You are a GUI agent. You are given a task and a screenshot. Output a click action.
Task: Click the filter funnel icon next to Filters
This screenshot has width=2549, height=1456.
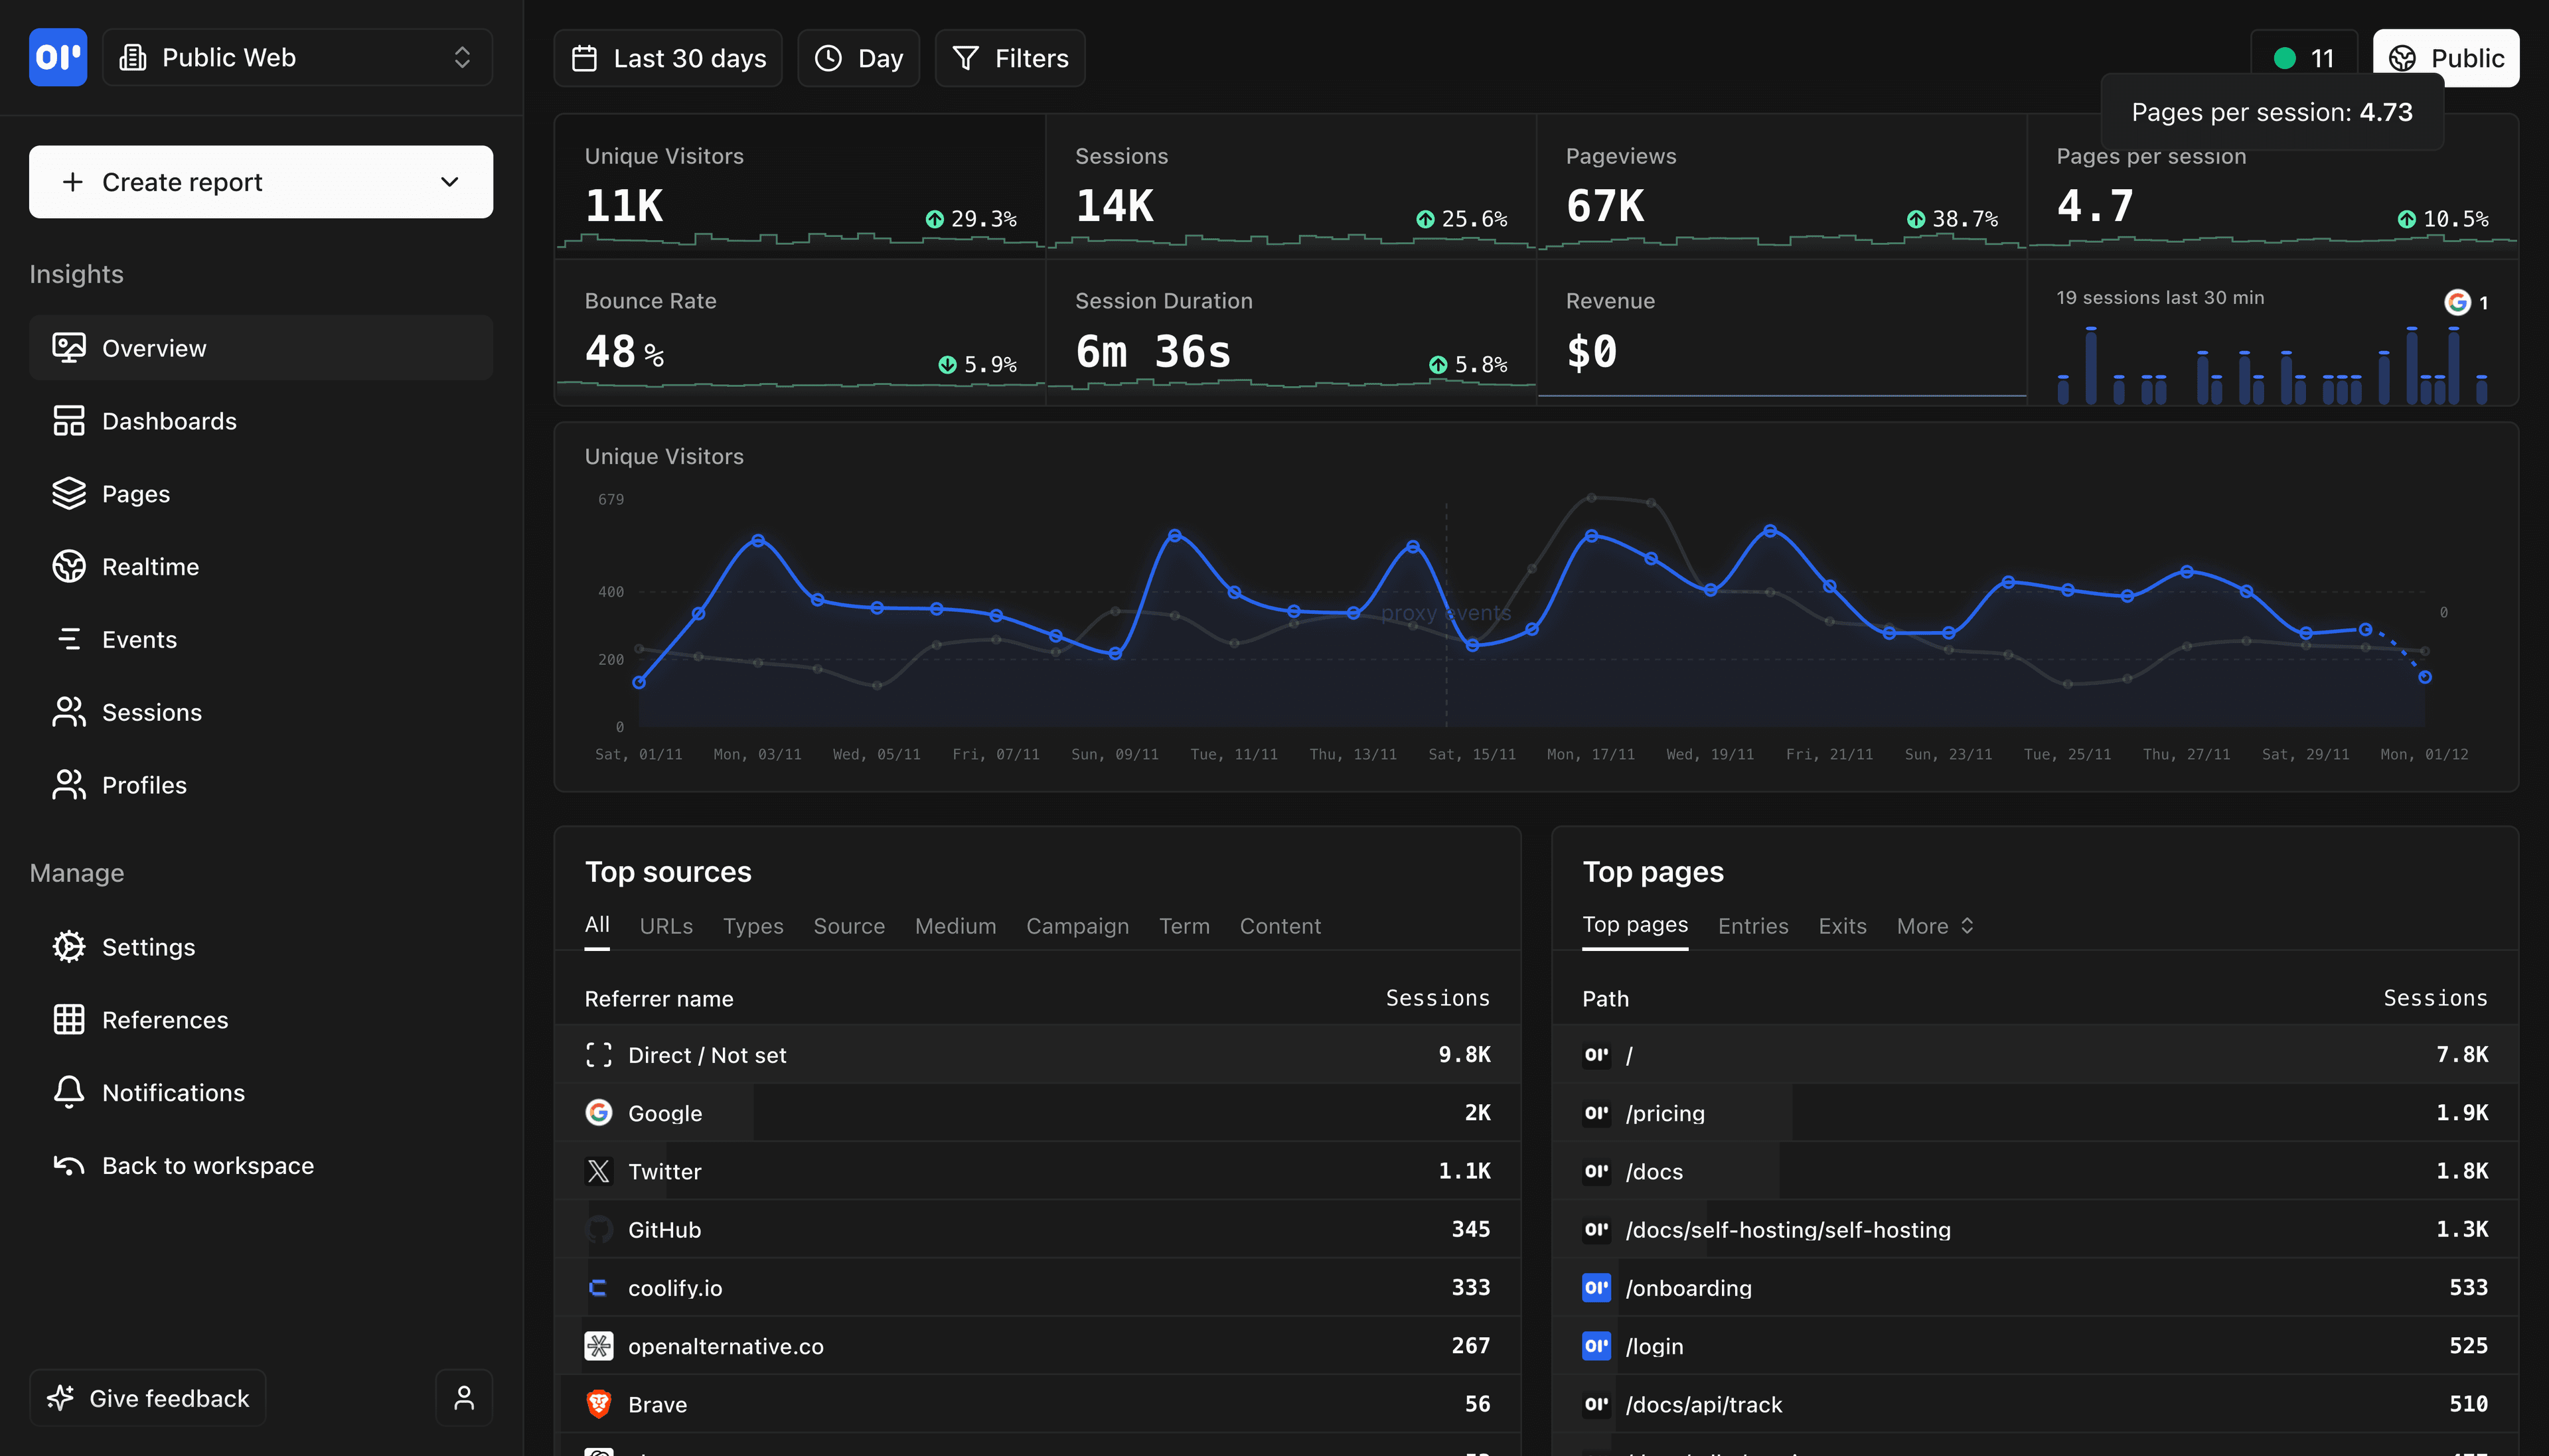point(965,58)
